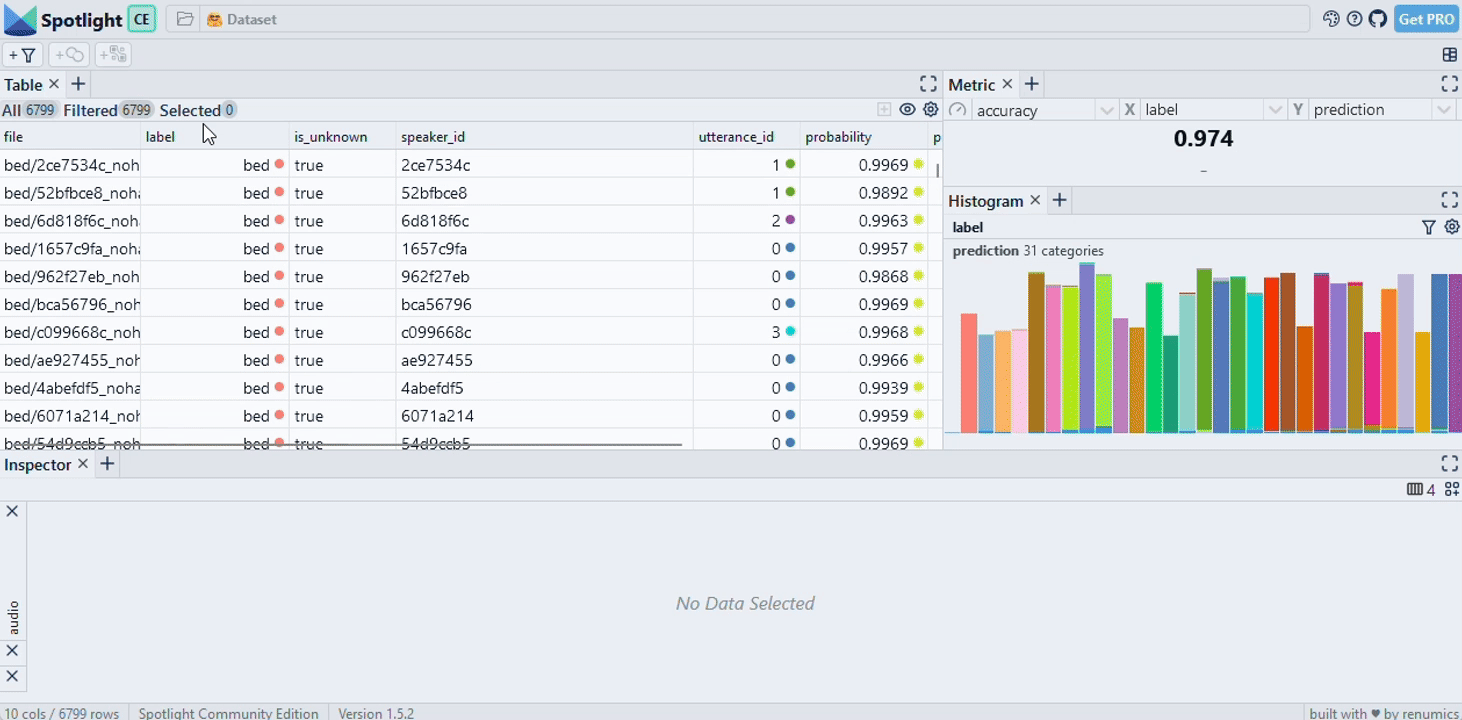Click the first salmon-colored histogram bar
This screenshot has width=1462, height=720.
[968, 372]
